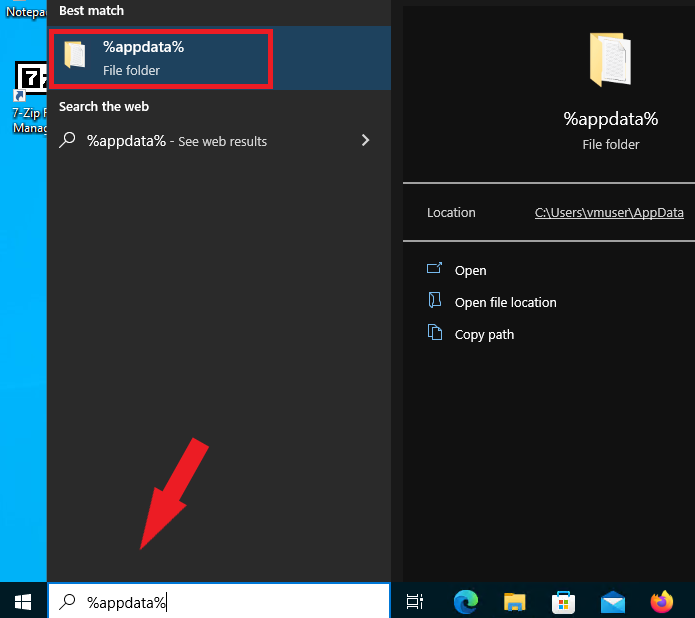Viewport: 695px width, 618px height.
Task: Click the Copy path icon
Action: tap(435, 332)
